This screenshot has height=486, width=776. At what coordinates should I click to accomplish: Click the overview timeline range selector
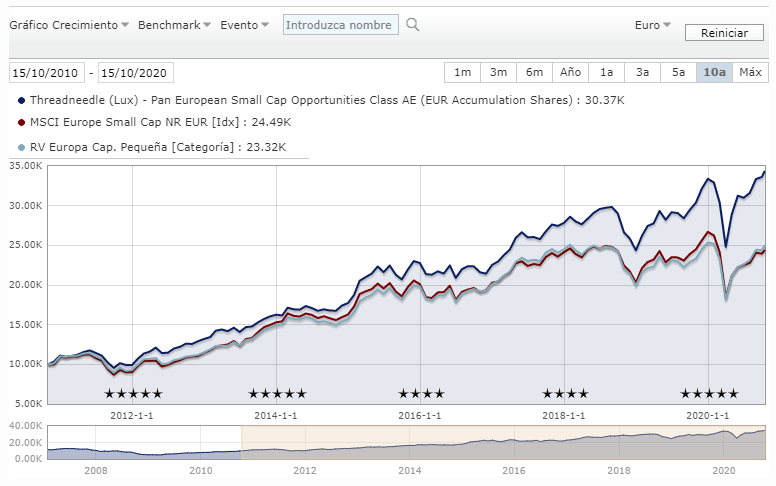pos(504,442)
